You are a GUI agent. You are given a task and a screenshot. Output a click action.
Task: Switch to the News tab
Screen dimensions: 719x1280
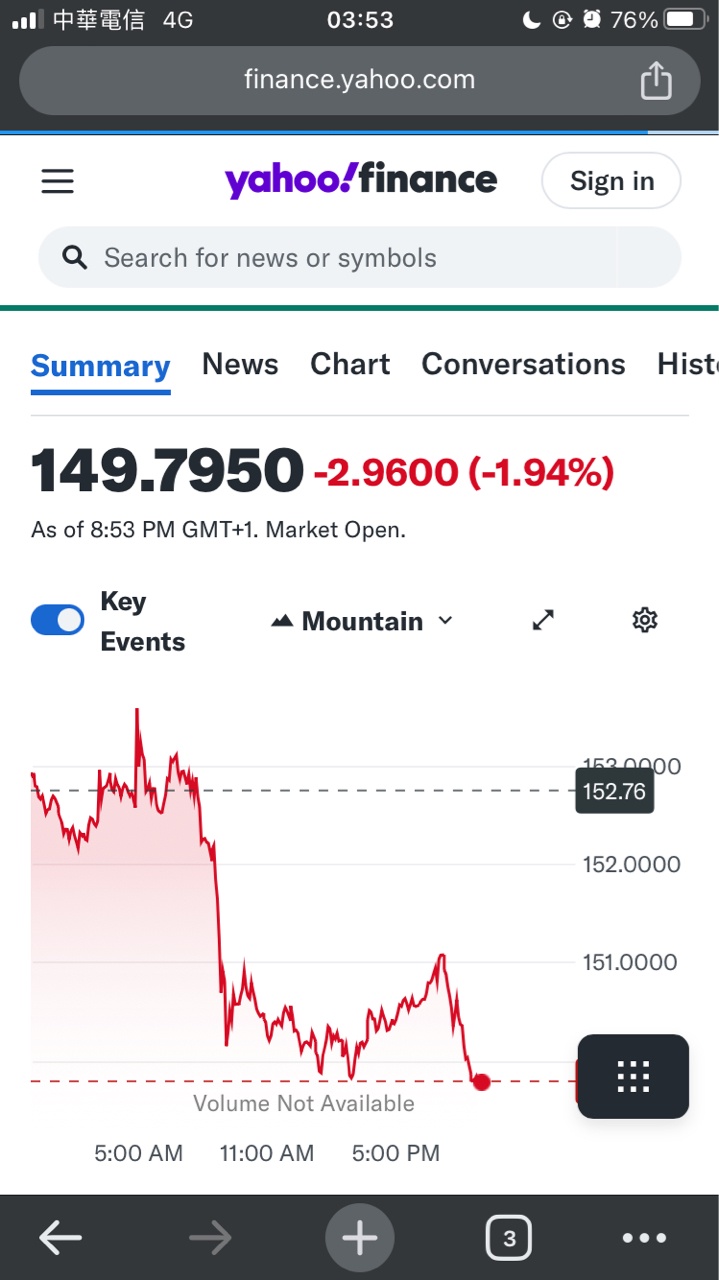coord(240,364)
